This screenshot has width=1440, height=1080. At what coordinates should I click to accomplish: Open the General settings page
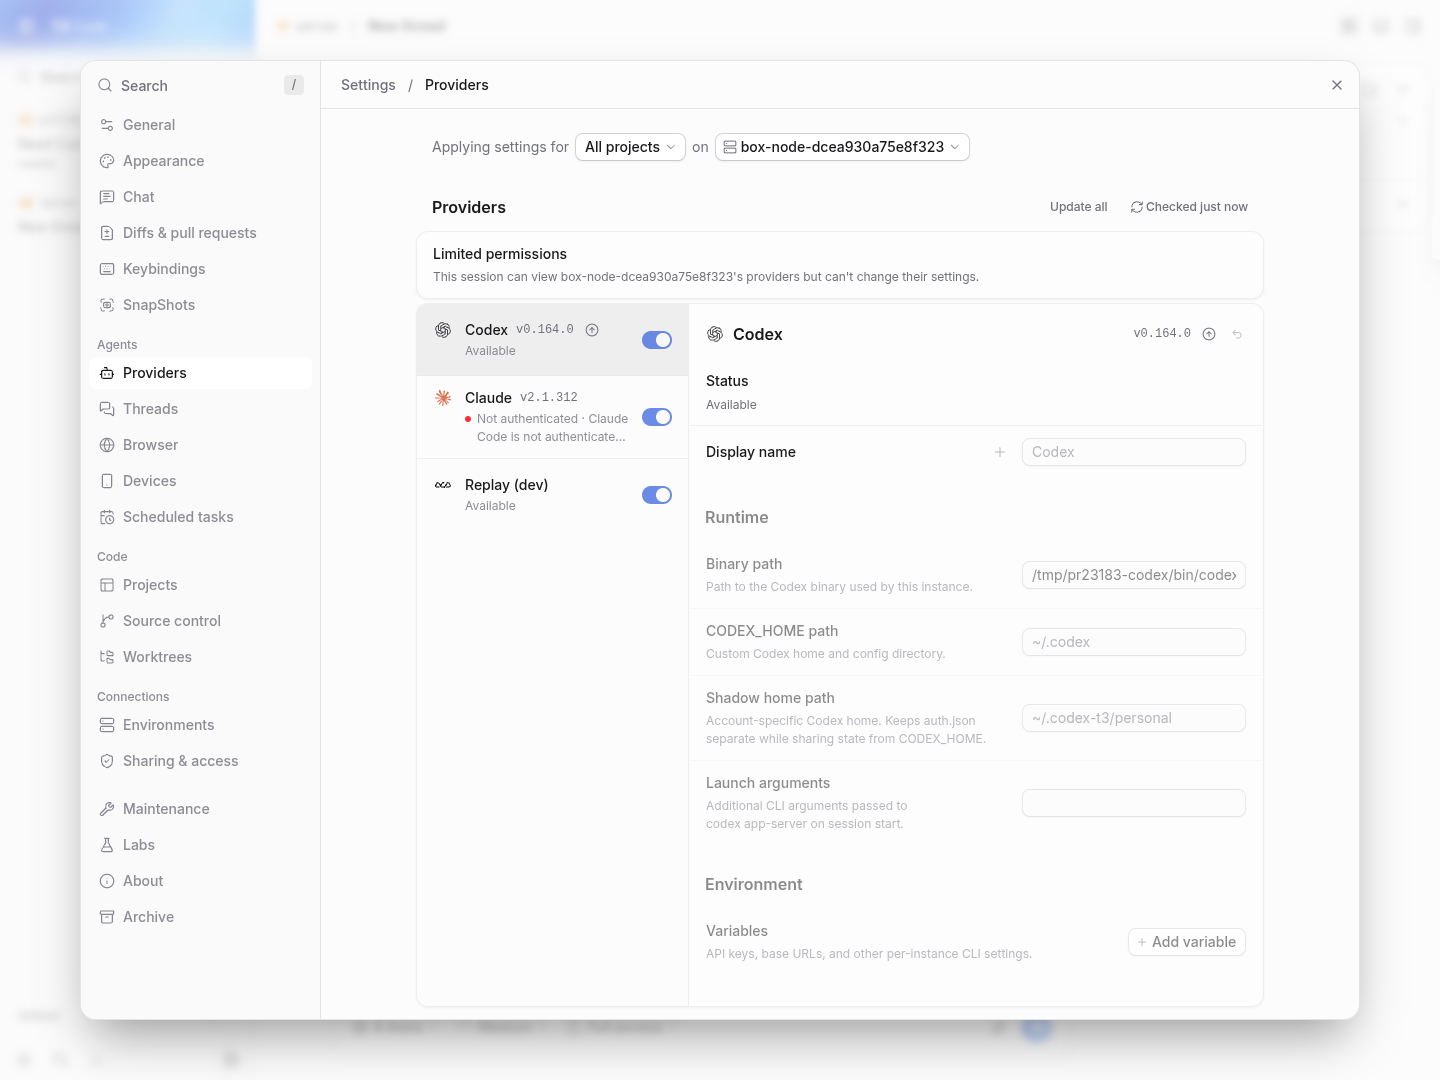coord(200,125)
